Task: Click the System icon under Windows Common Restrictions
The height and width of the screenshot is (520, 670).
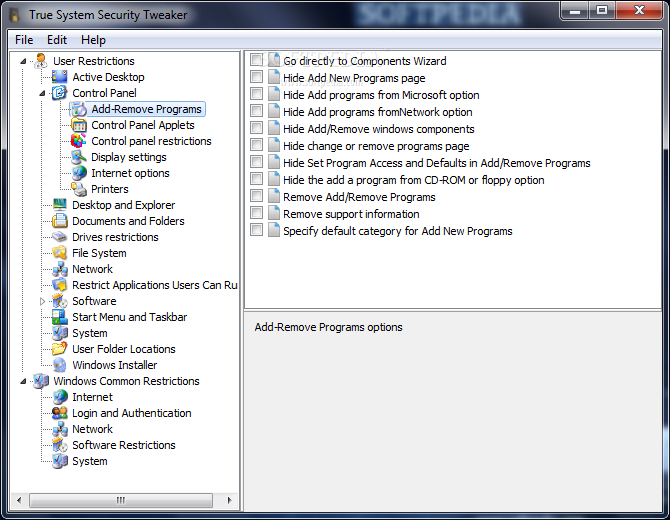Action: click(x=59, y=461)
